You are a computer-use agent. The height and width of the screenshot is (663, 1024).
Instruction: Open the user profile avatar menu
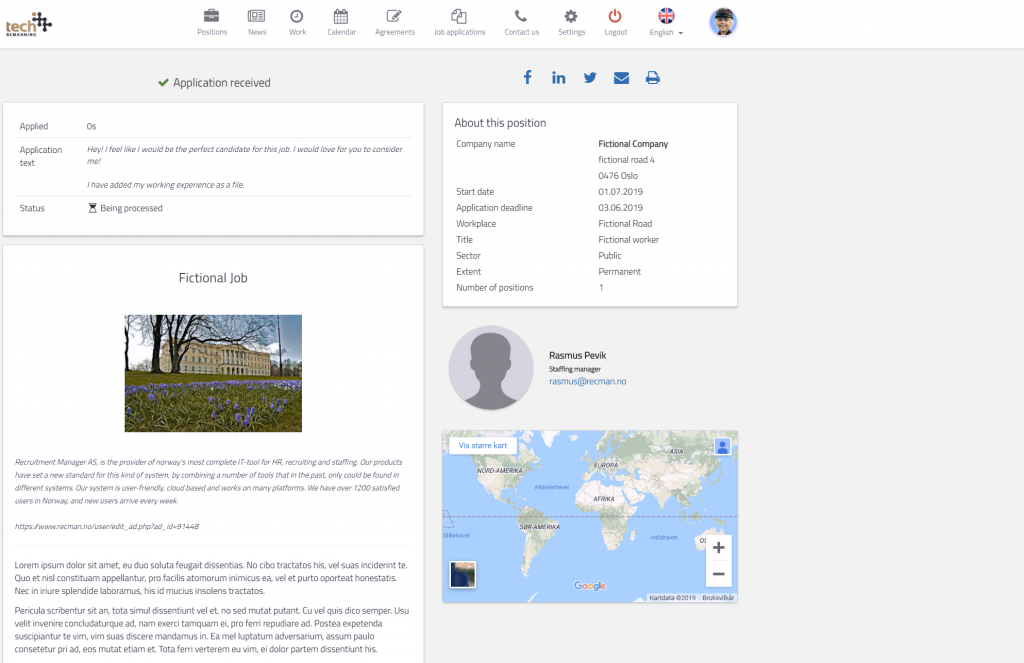(722, 22)
